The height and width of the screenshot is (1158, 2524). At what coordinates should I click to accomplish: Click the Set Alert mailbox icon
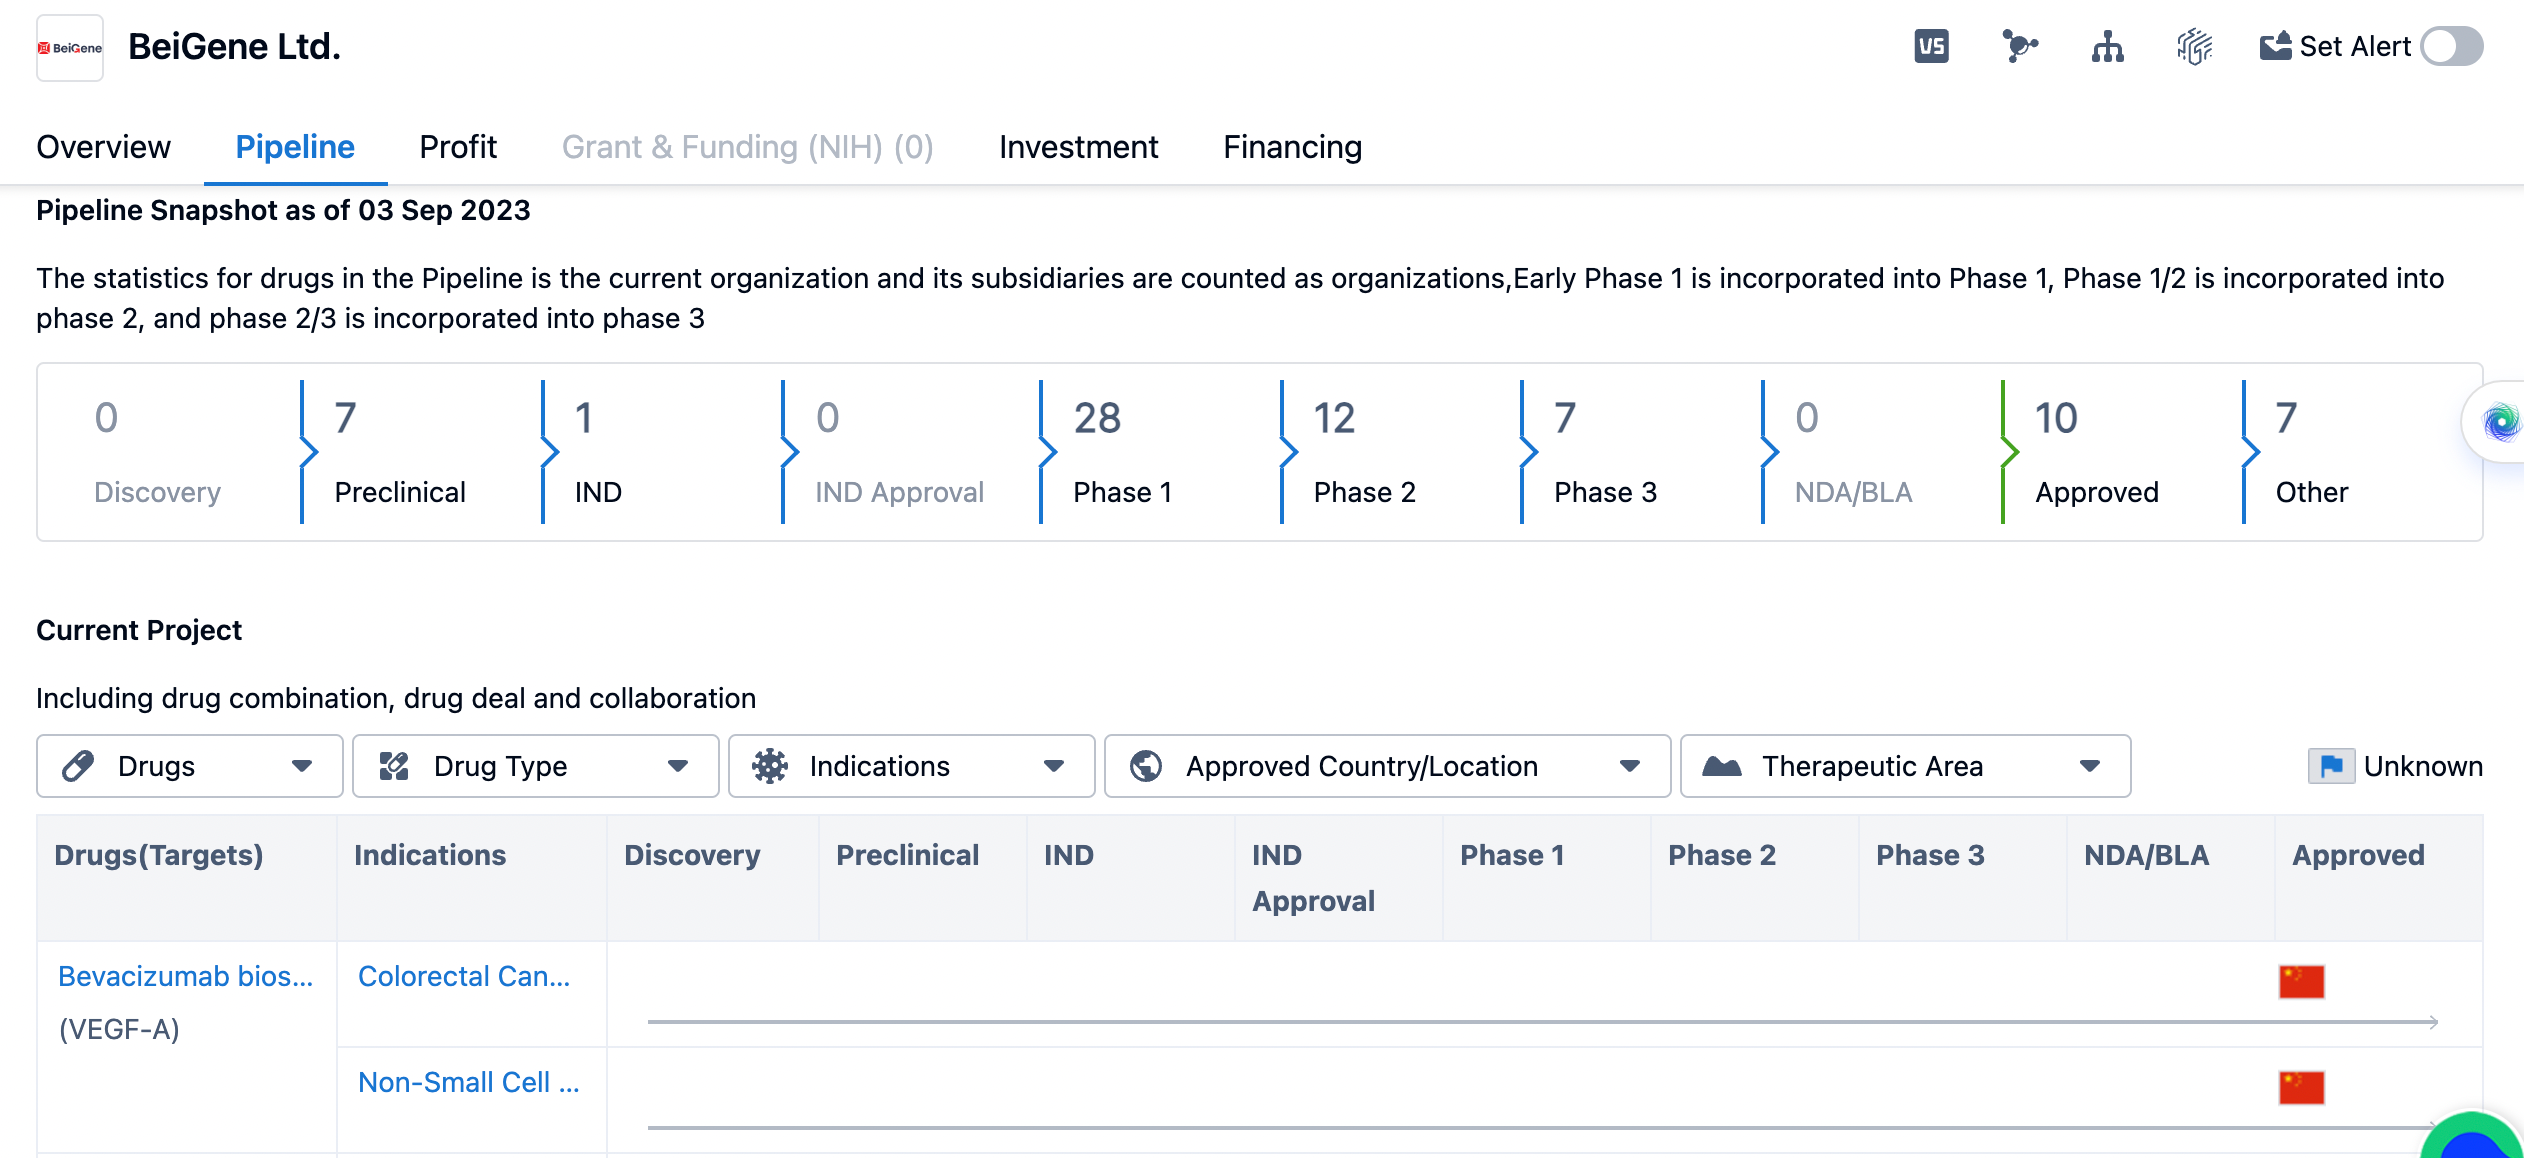click(x=2275, y=47)
